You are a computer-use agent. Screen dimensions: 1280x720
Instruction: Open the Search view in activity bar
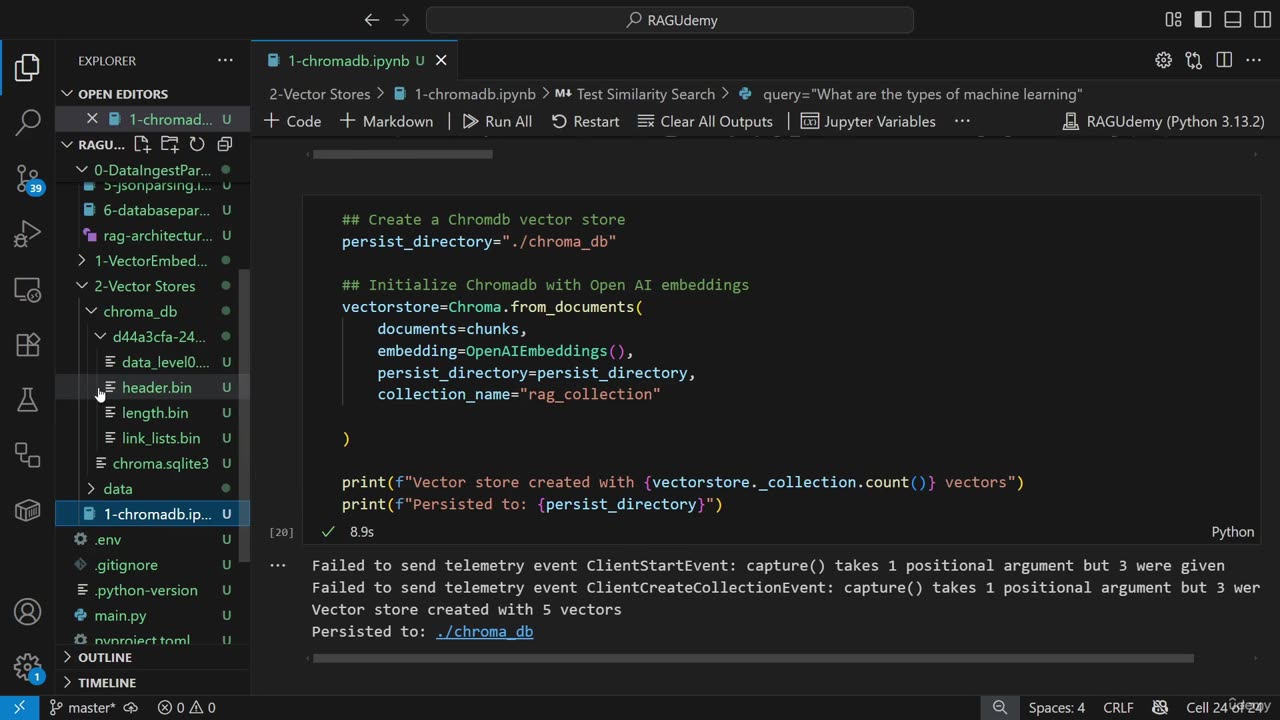coord(27,122)
